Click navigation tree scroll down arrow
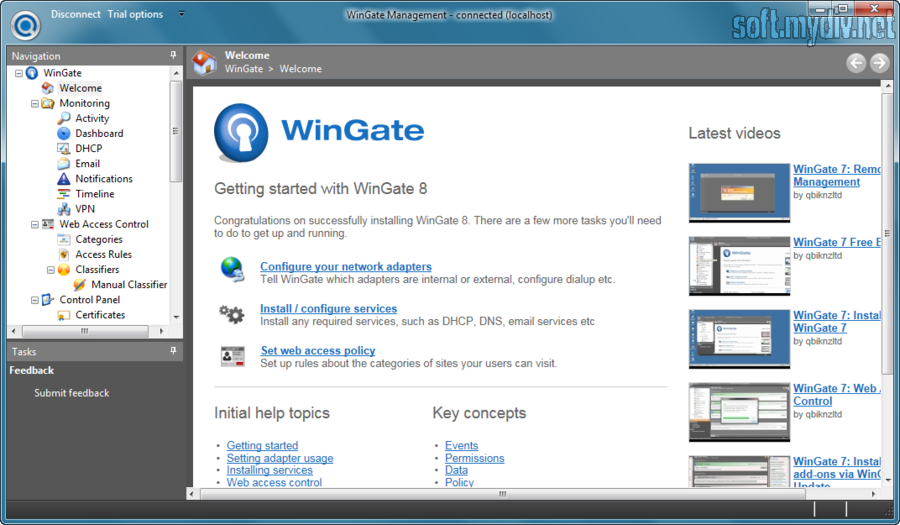The width and height of the screenshot is (900, 525). [176, 317]
